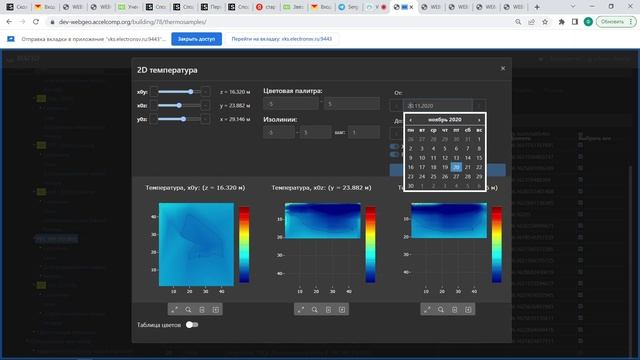Open the green profile avatar menu

click(x=588, y=22)
